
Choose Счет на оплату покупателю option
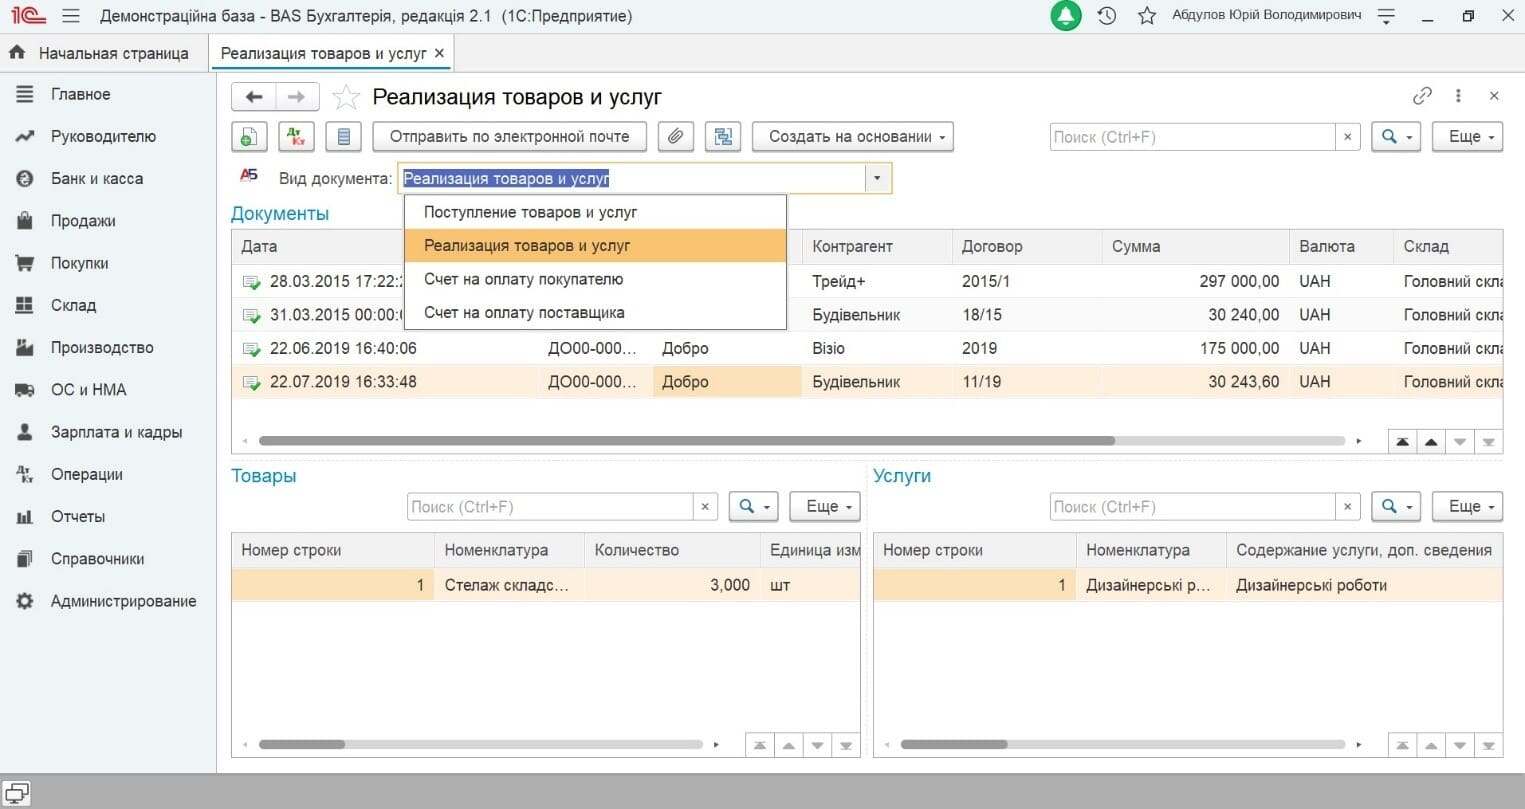pyautogui.click(x=523, y=279)
